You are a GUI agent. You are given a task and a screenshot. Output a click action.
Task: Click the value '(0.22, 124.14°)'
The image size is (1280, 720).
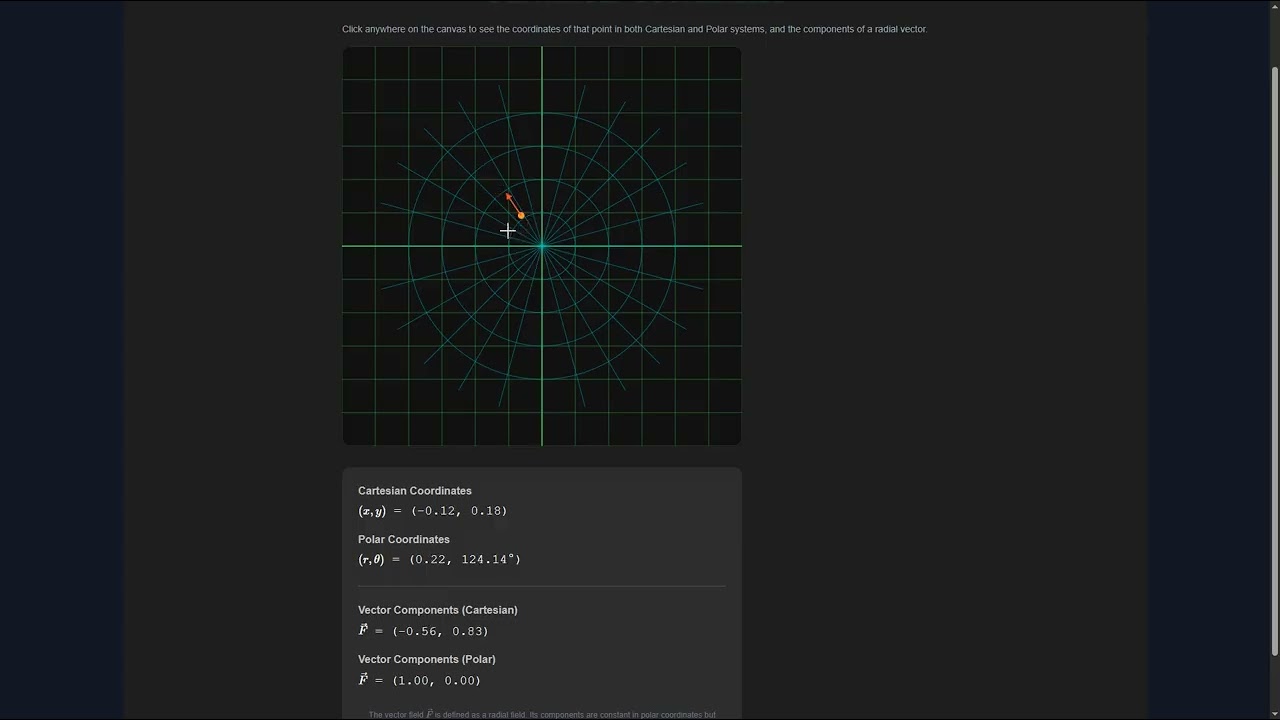pyautogui.click(x=465, y=560)
